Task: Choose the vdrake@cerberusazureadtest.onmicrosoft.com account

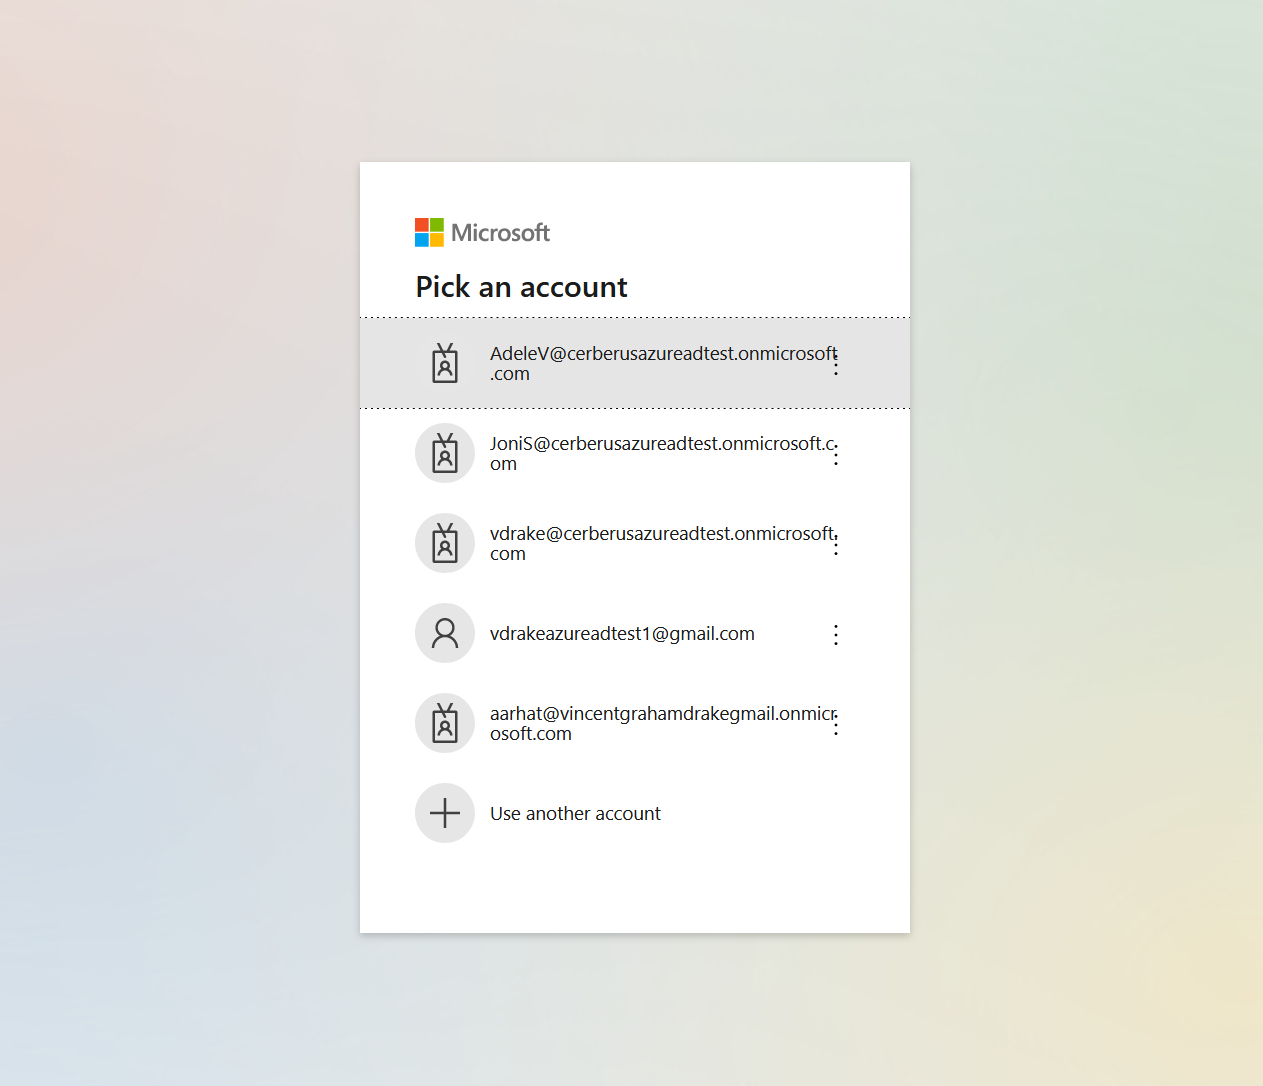Action: pos(635,543)
